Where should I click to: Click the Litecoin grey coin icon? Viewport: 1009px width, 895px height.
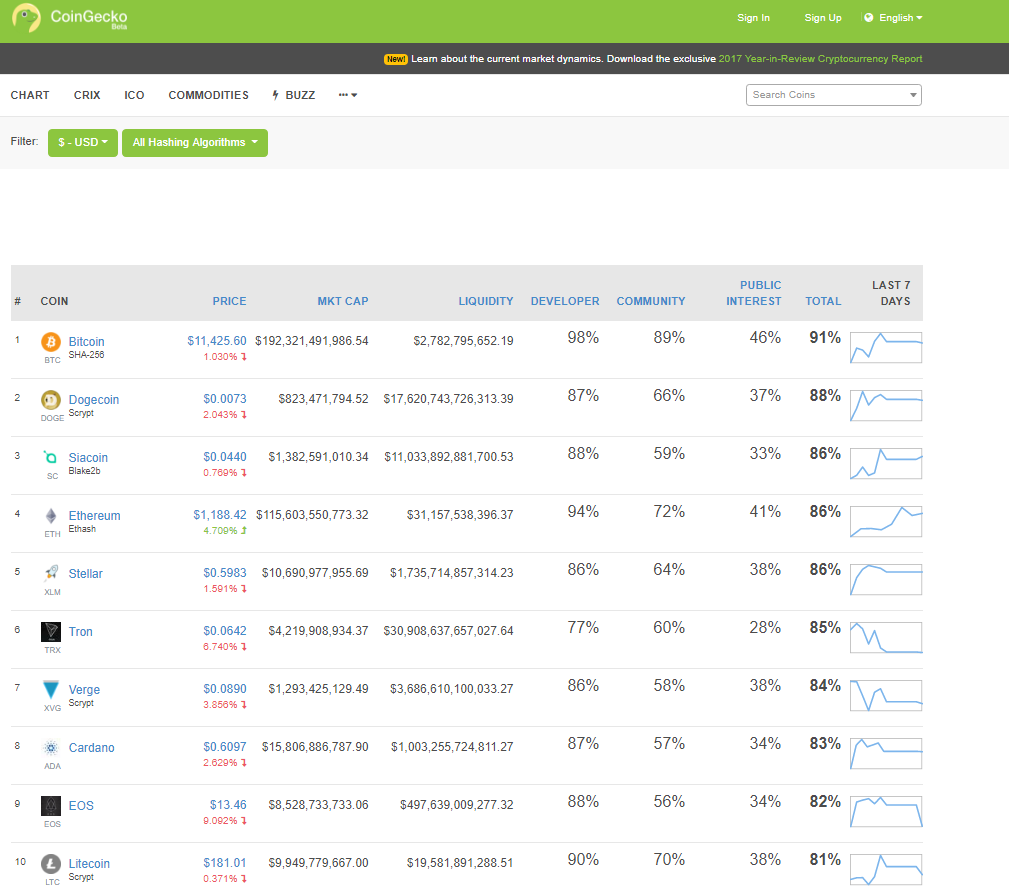51,863
